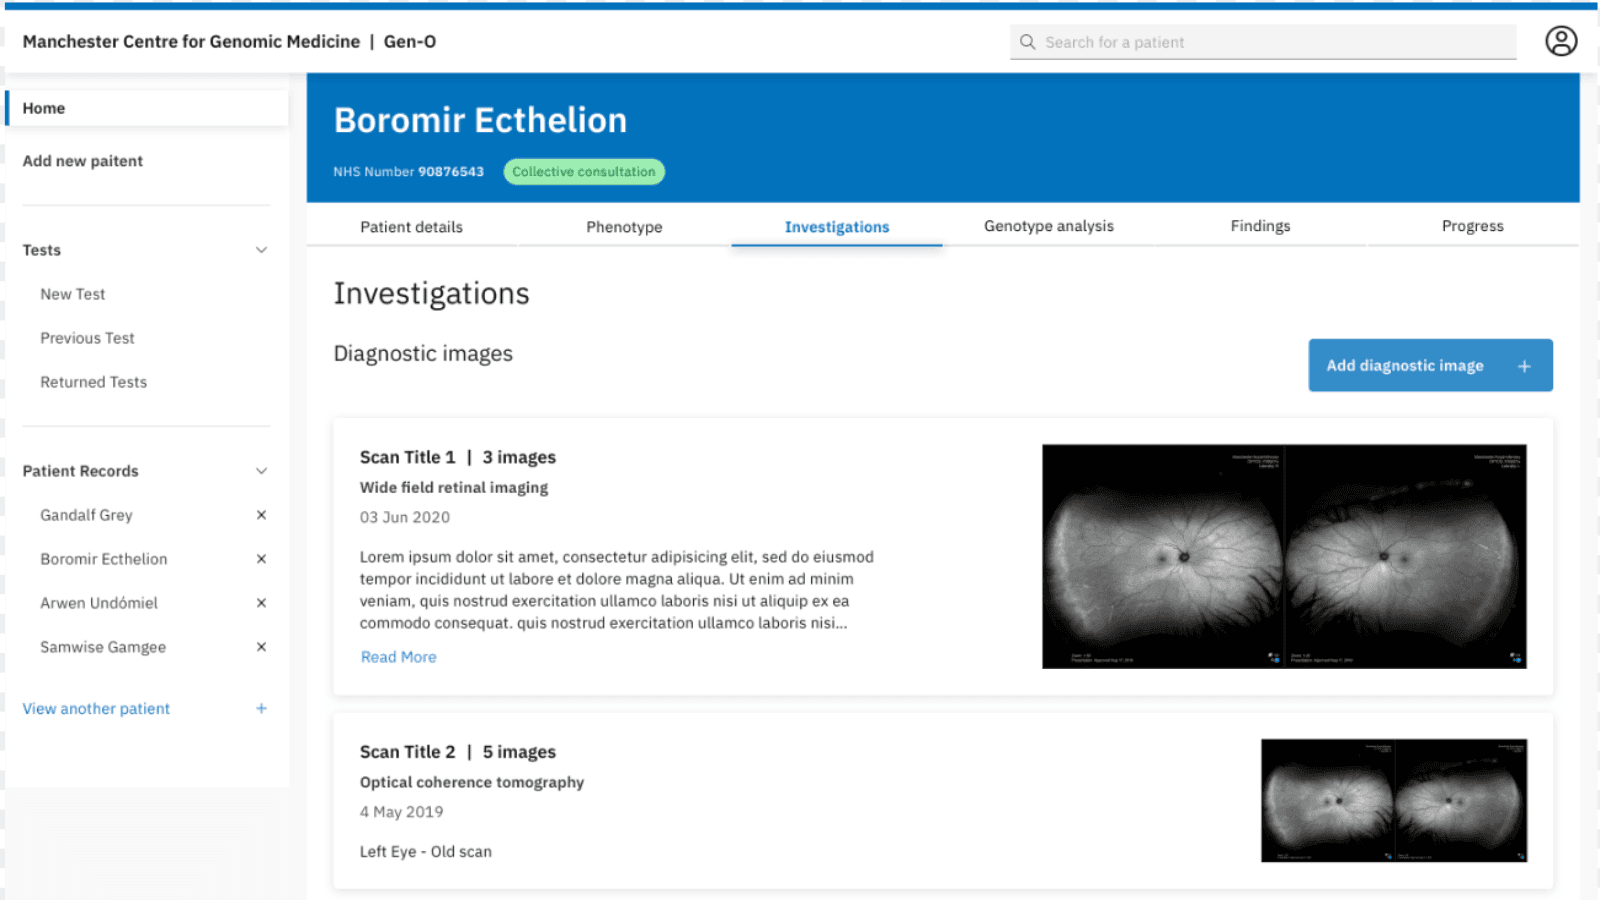This screenshot has width=1600, height=900.
Task: Click the search magnifier icon
Action: tap(1027, 42)
